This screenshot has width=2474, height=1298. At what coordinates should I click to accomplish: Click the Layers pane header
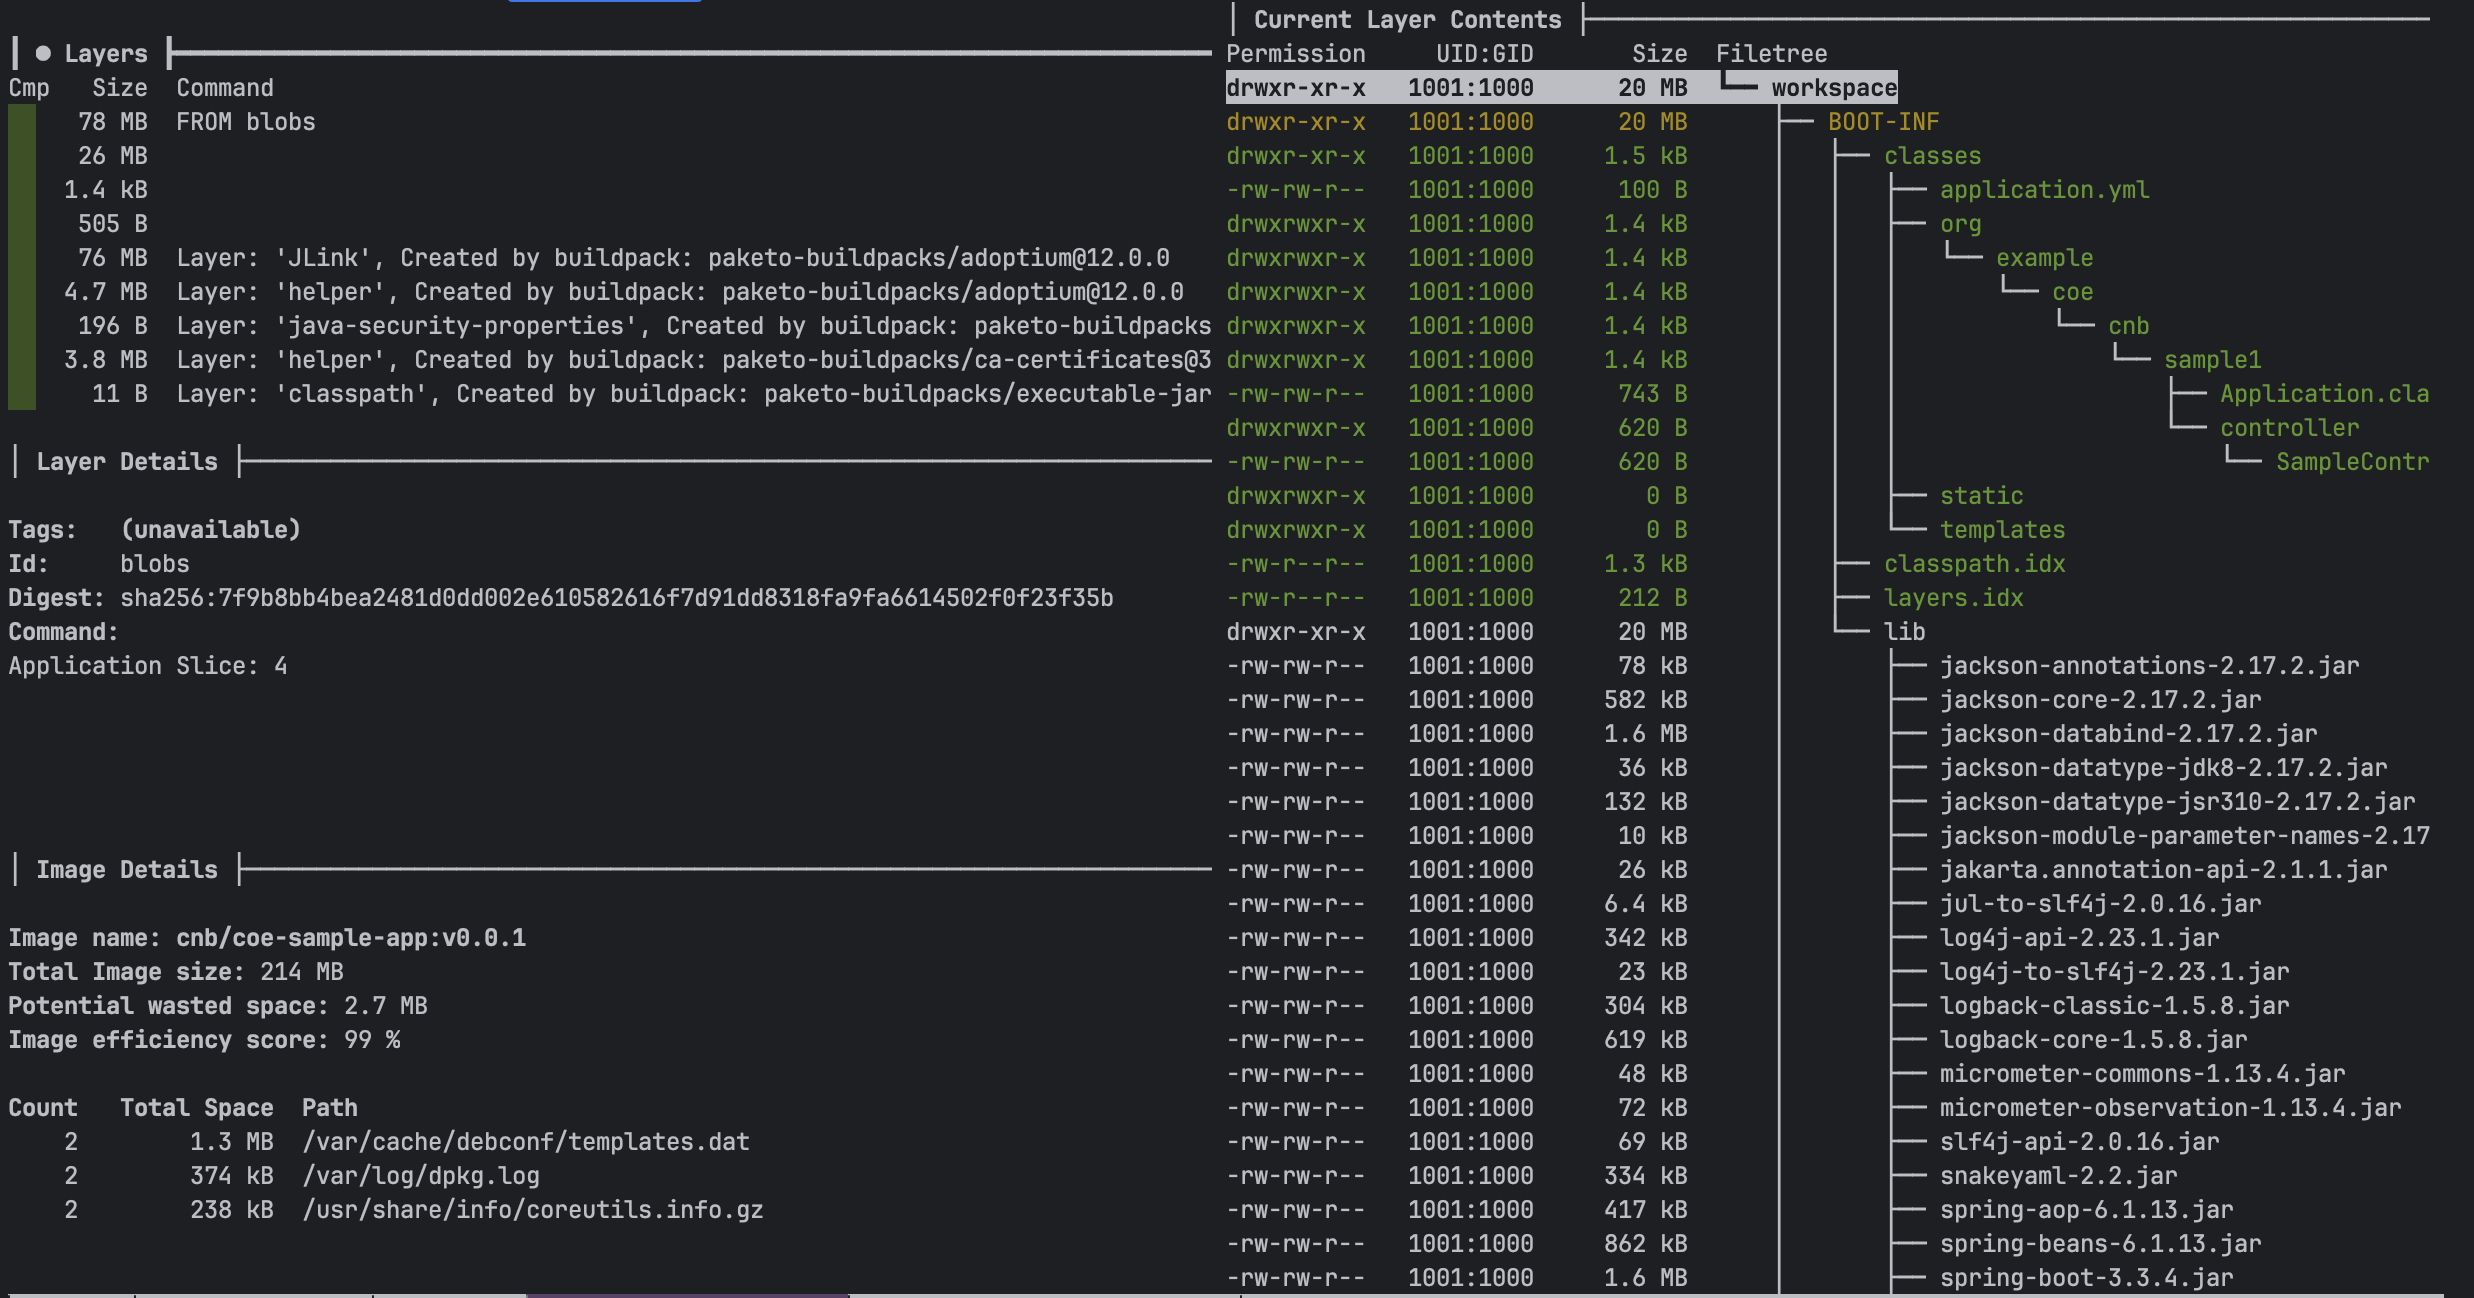105,54
